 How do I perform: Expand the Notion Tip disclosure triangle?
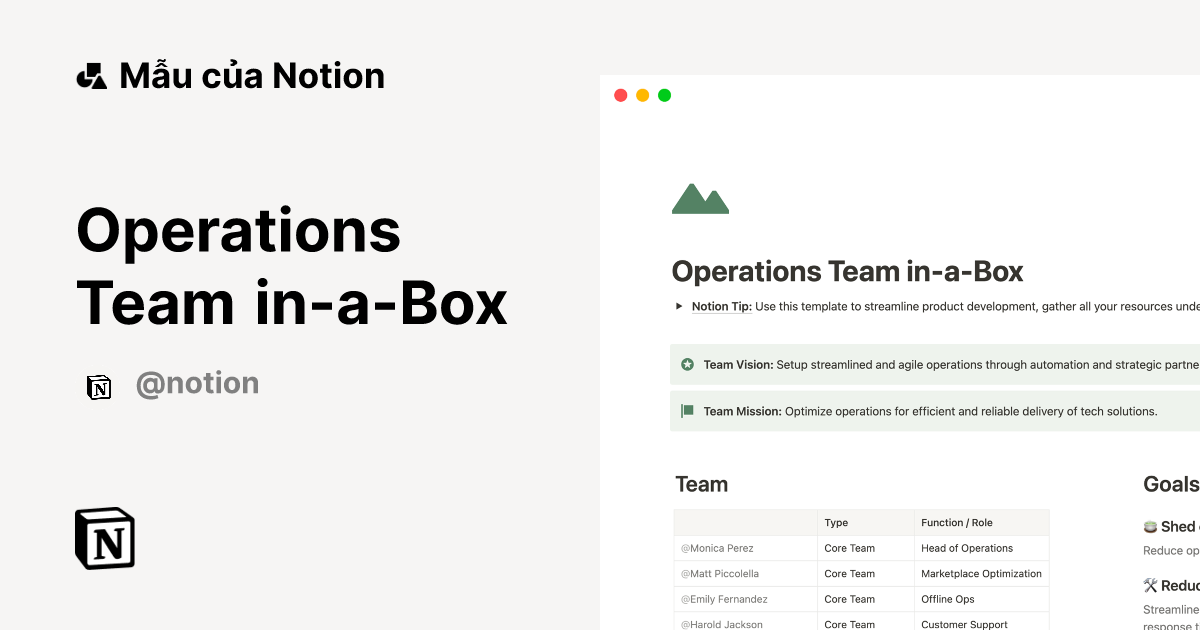coord(678,306)
